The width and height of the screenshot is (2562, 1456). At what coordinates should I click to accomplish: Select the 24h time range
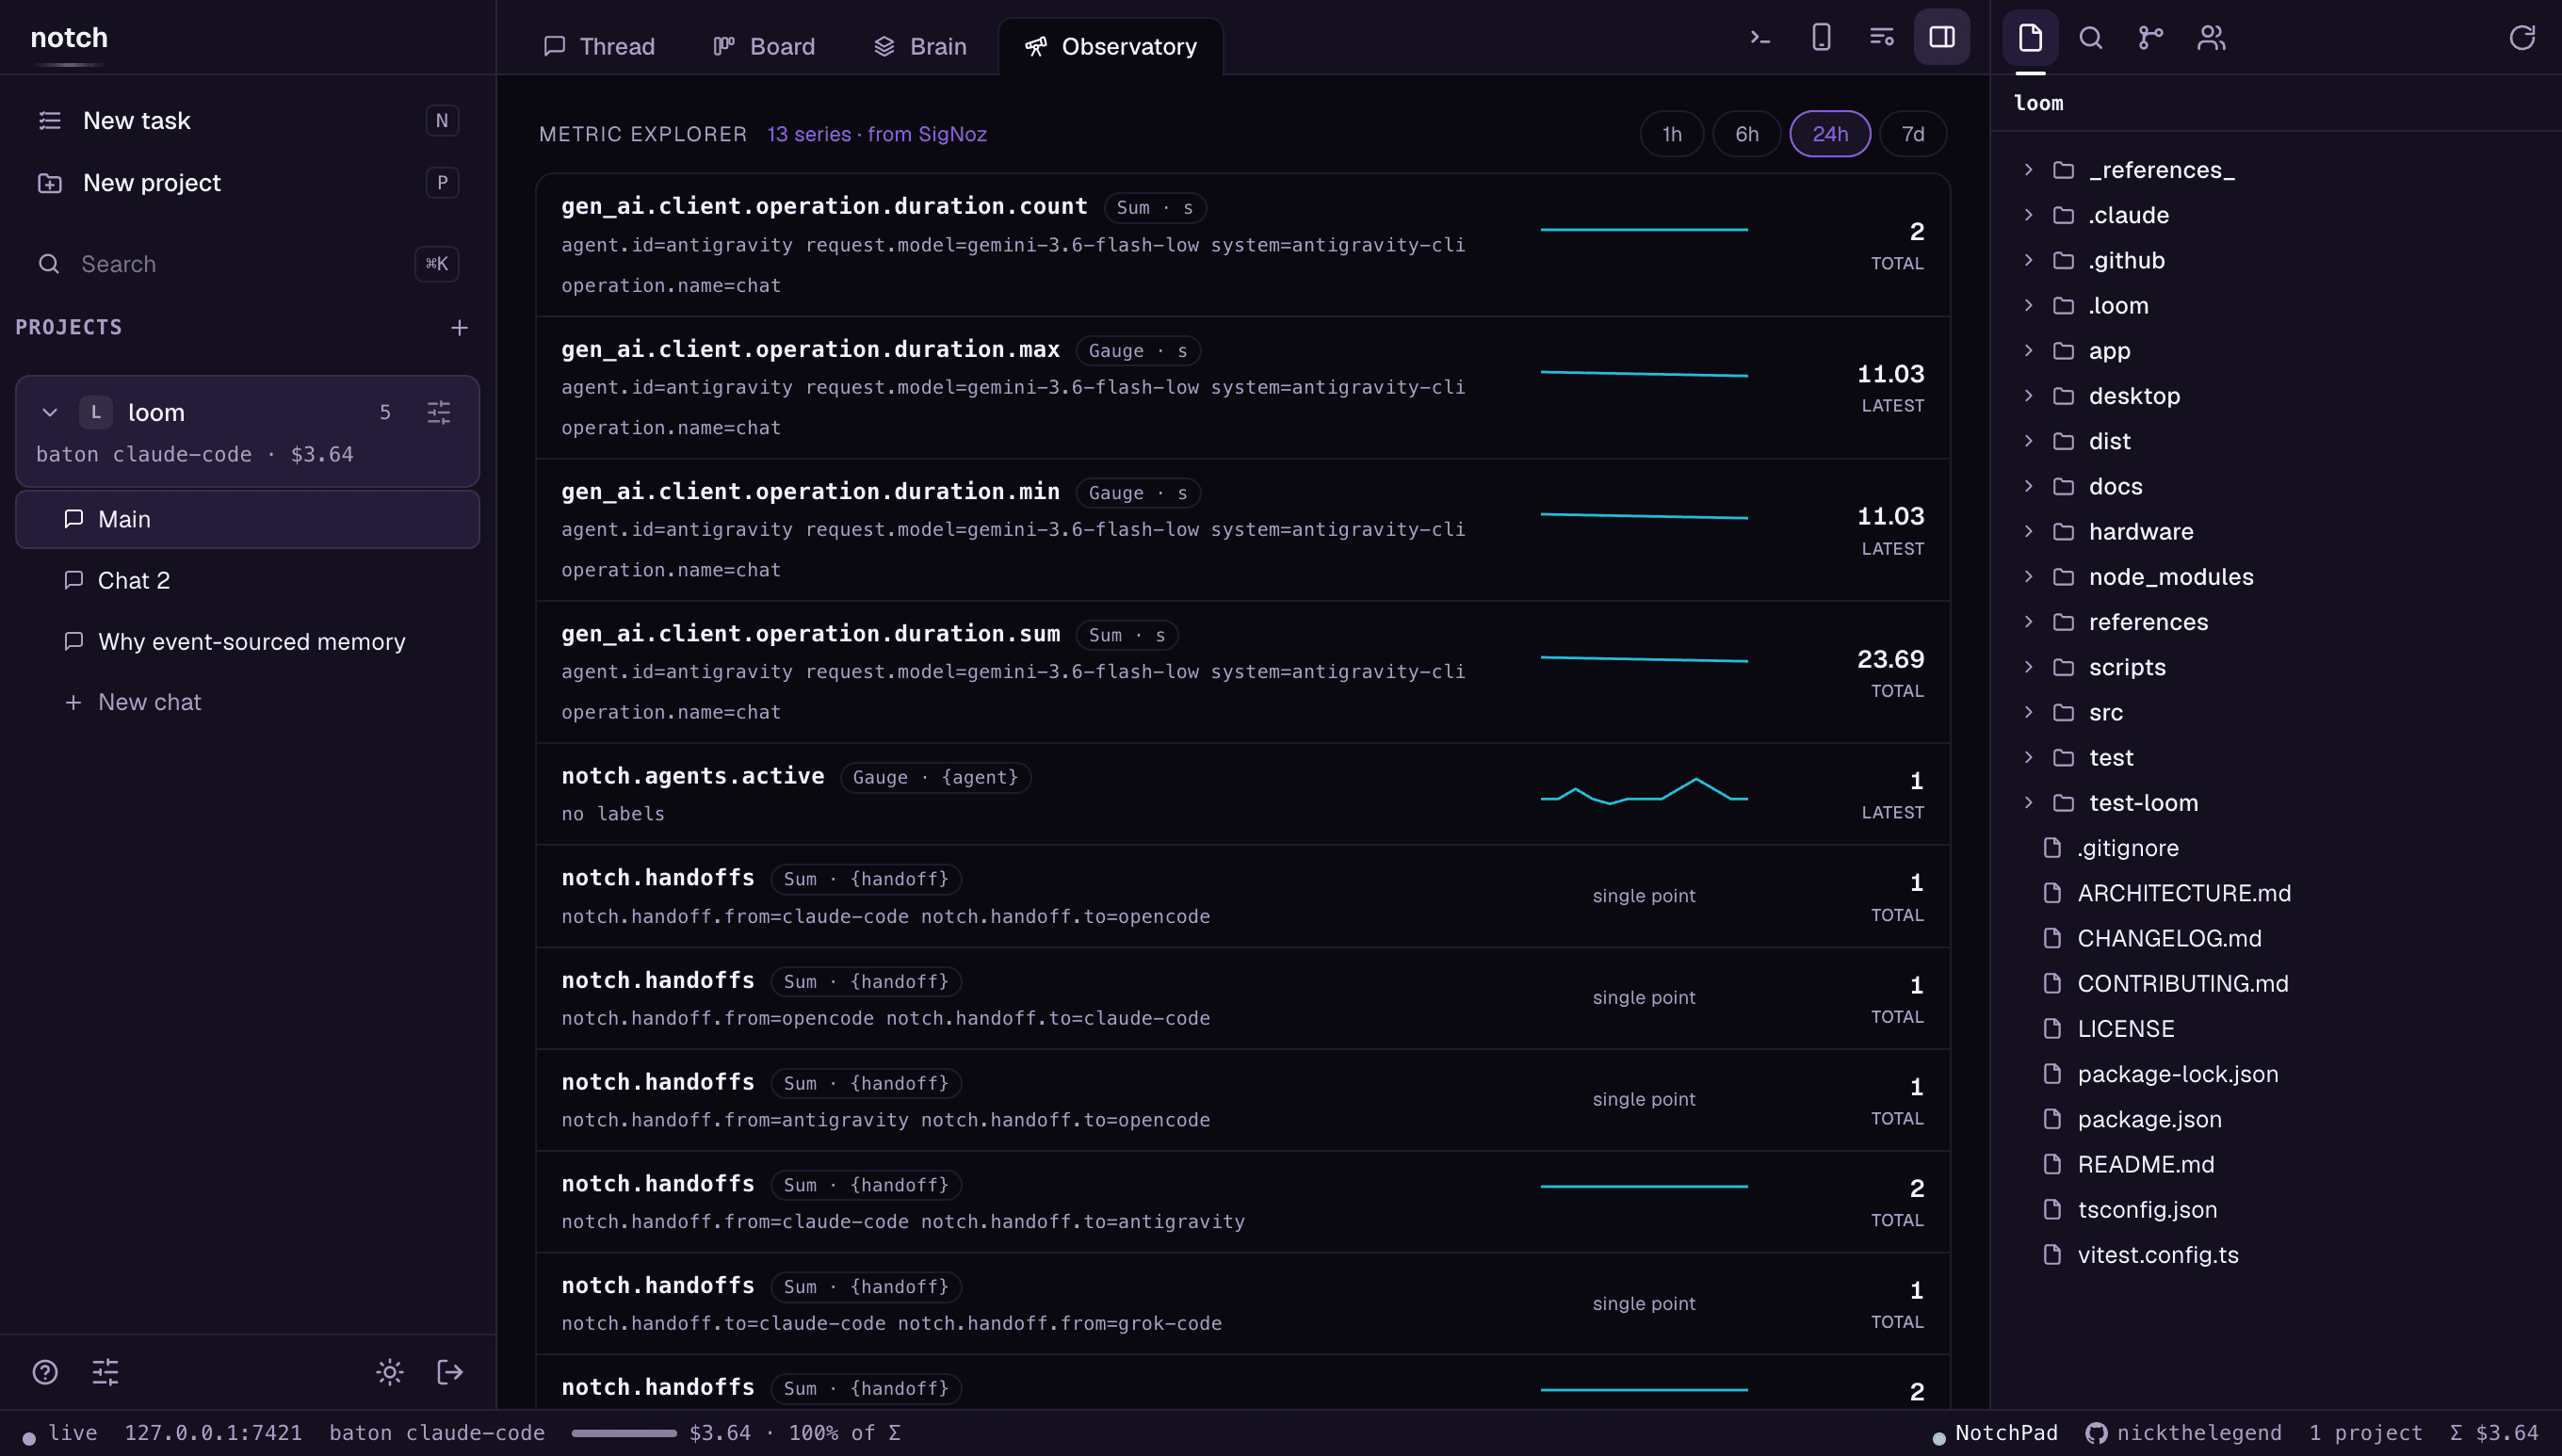coord(1830,134)
